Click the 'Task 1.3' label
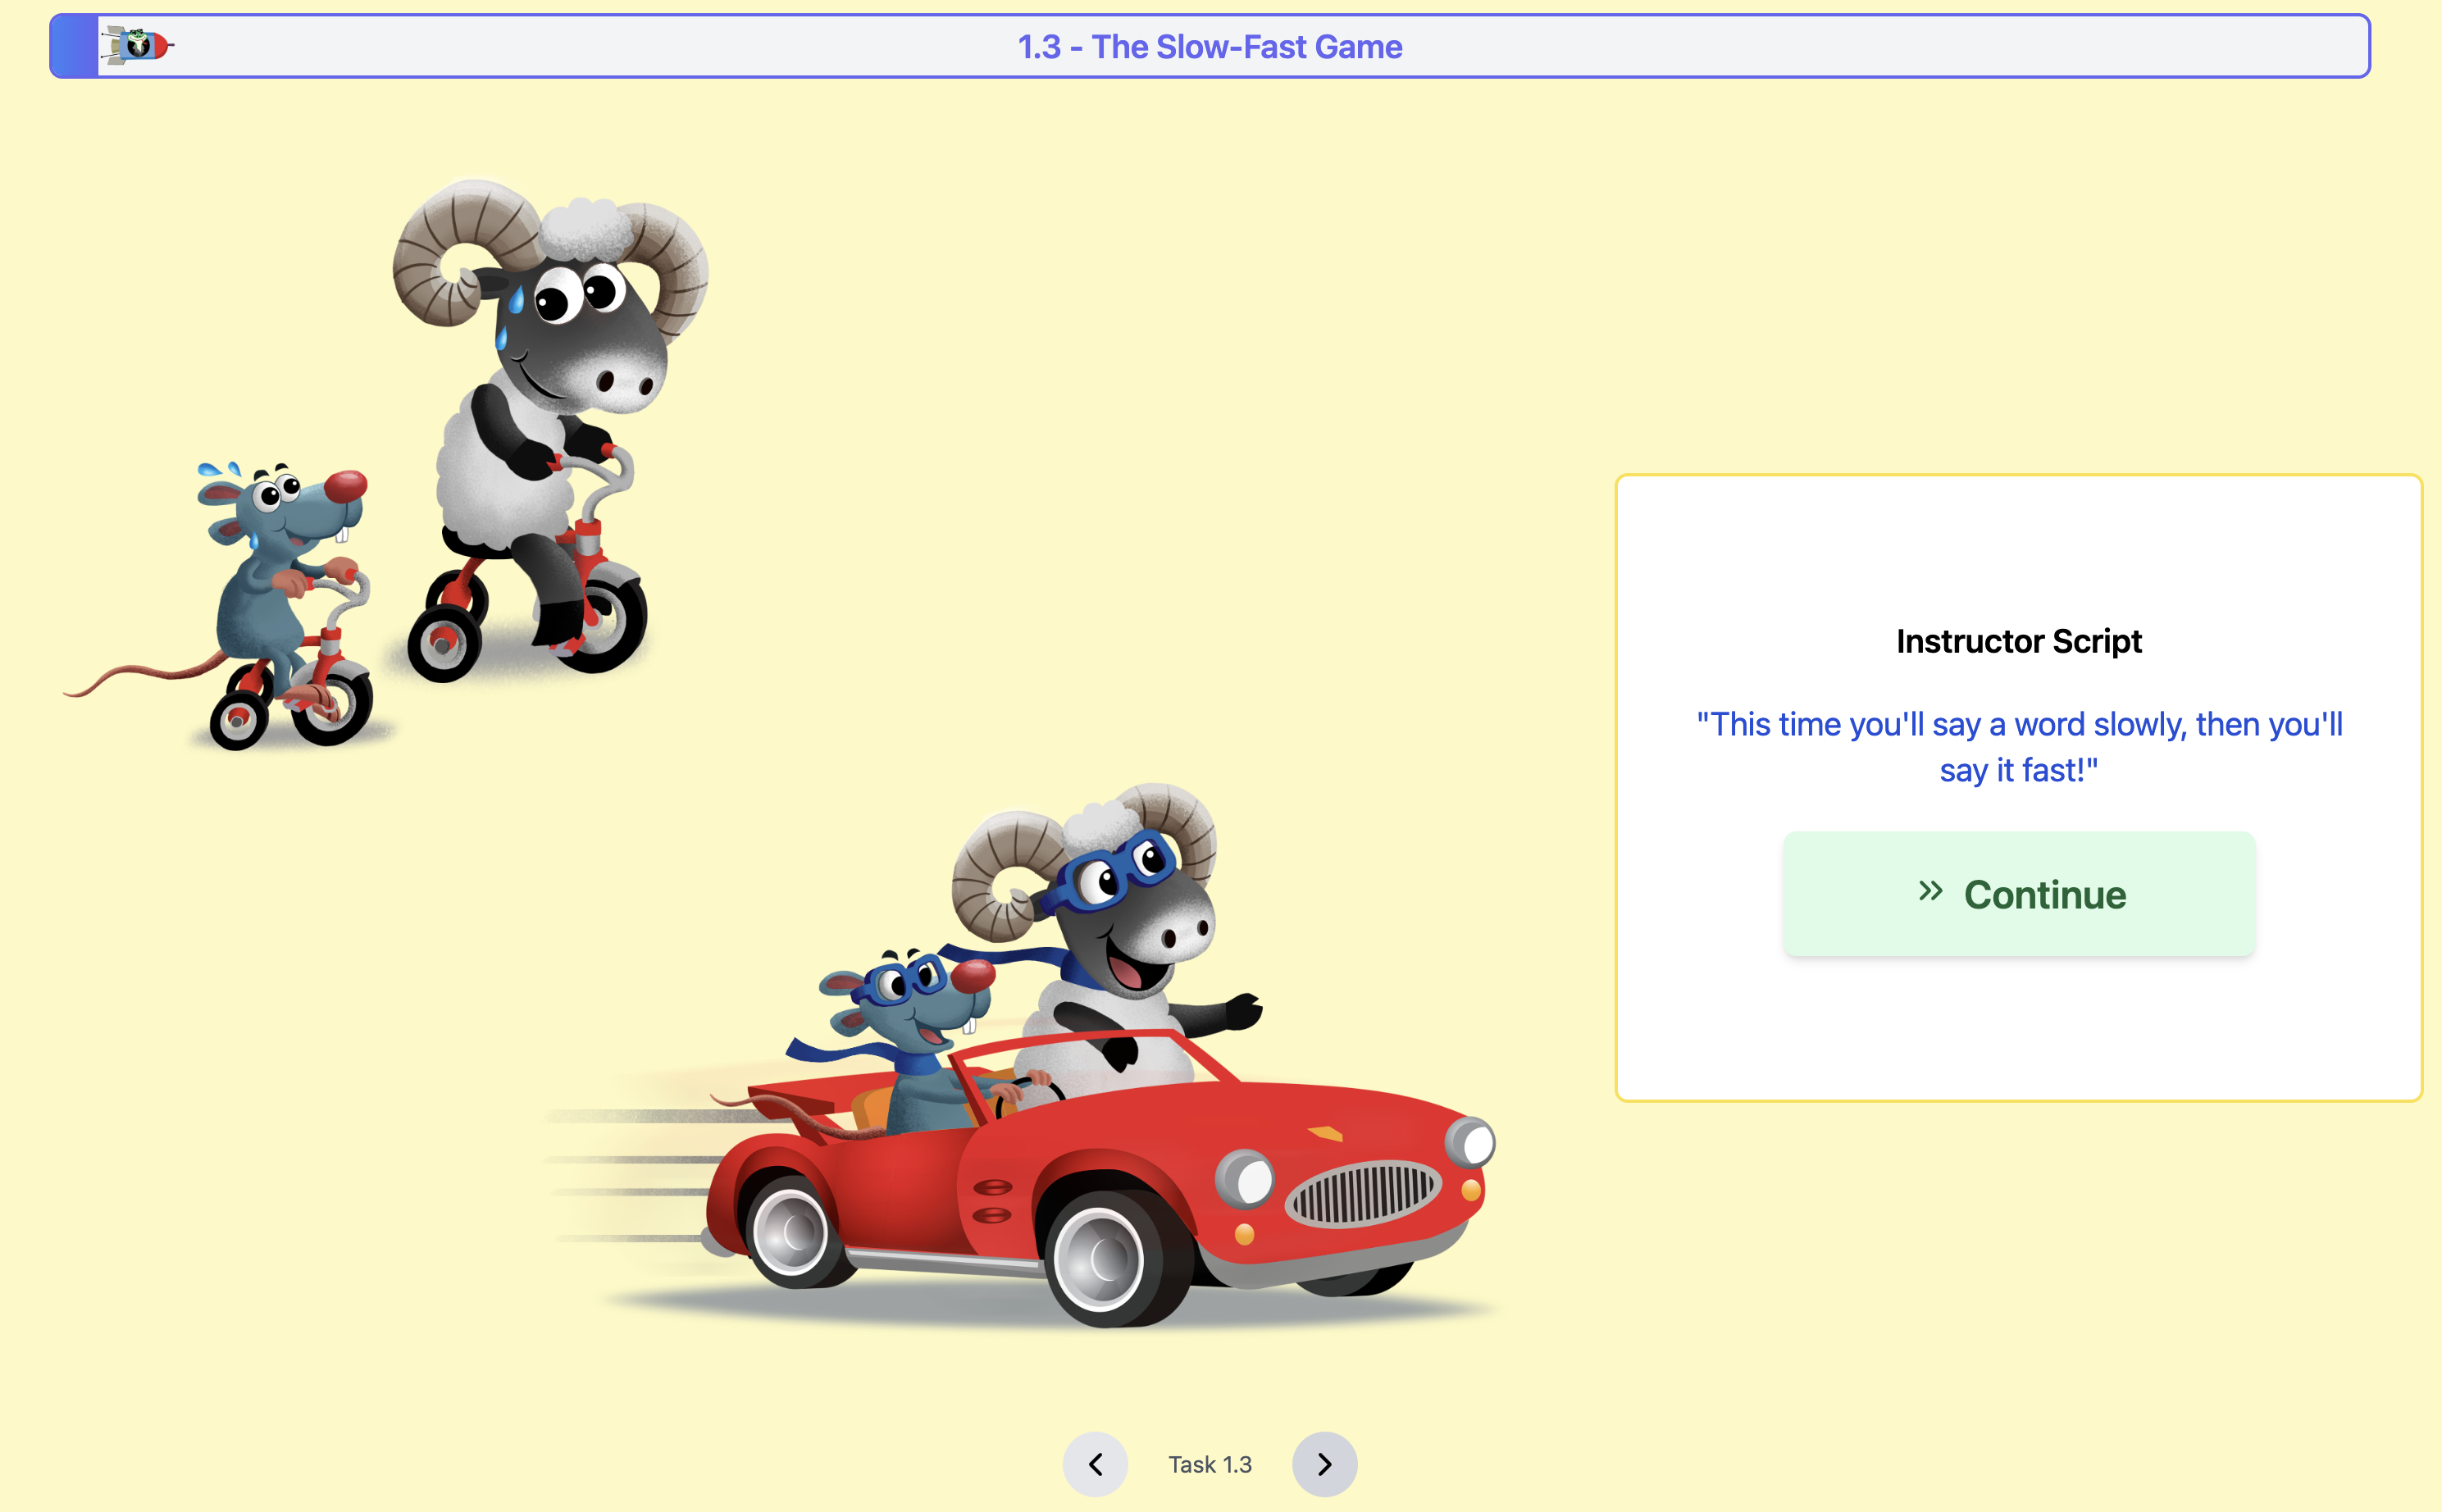Image resolution: width=2442 pixels, height=1512 pixels. [1209, 1464]
